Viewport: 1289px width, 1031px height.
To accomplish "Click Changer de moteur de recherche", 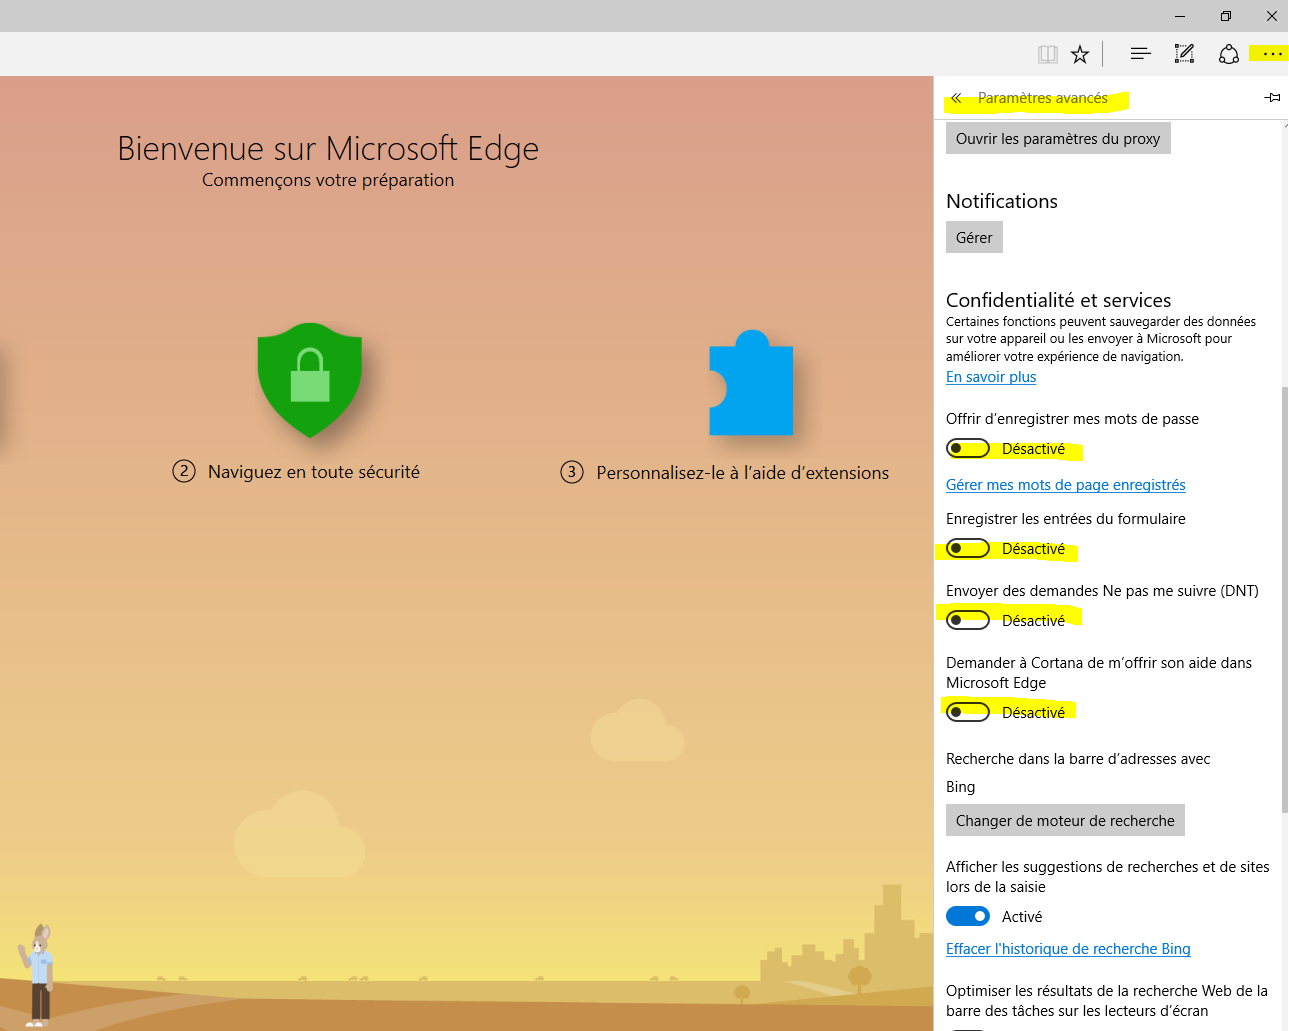I will (1065, 821).
